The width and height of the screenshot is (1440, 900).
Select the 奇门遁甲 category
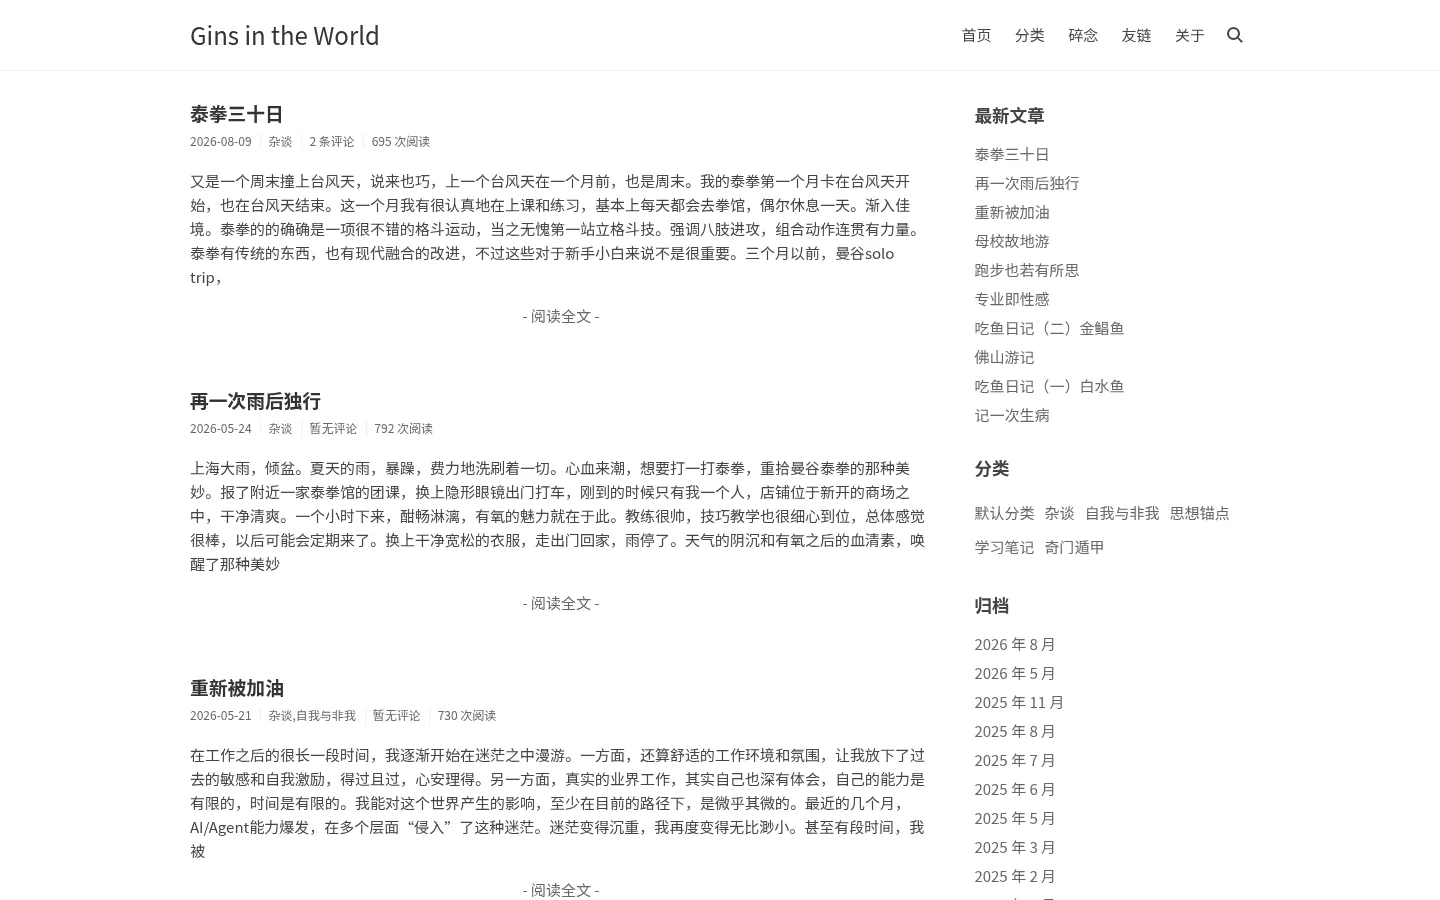pyautogui.click(x=1075, y=547)
